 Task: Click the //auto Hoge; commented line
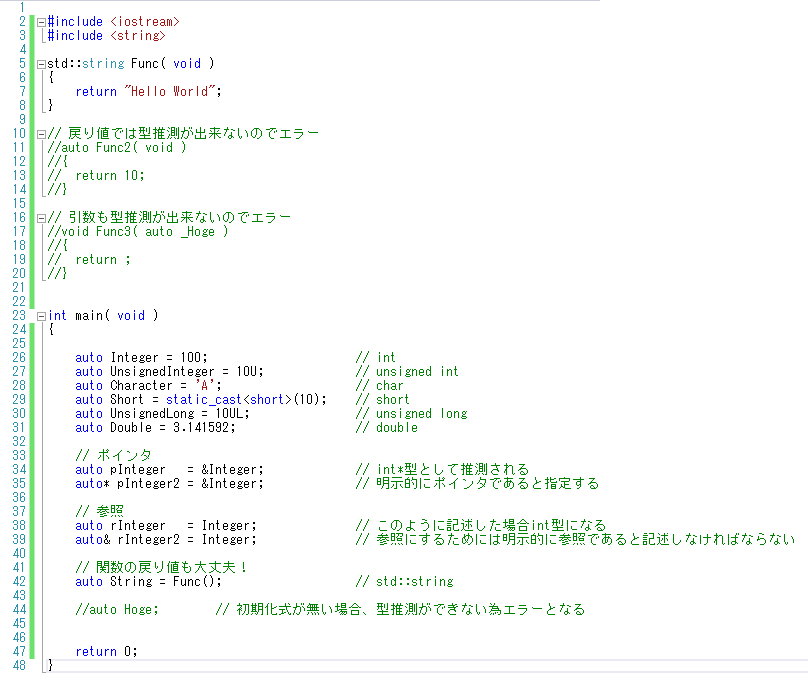(117, 609)
